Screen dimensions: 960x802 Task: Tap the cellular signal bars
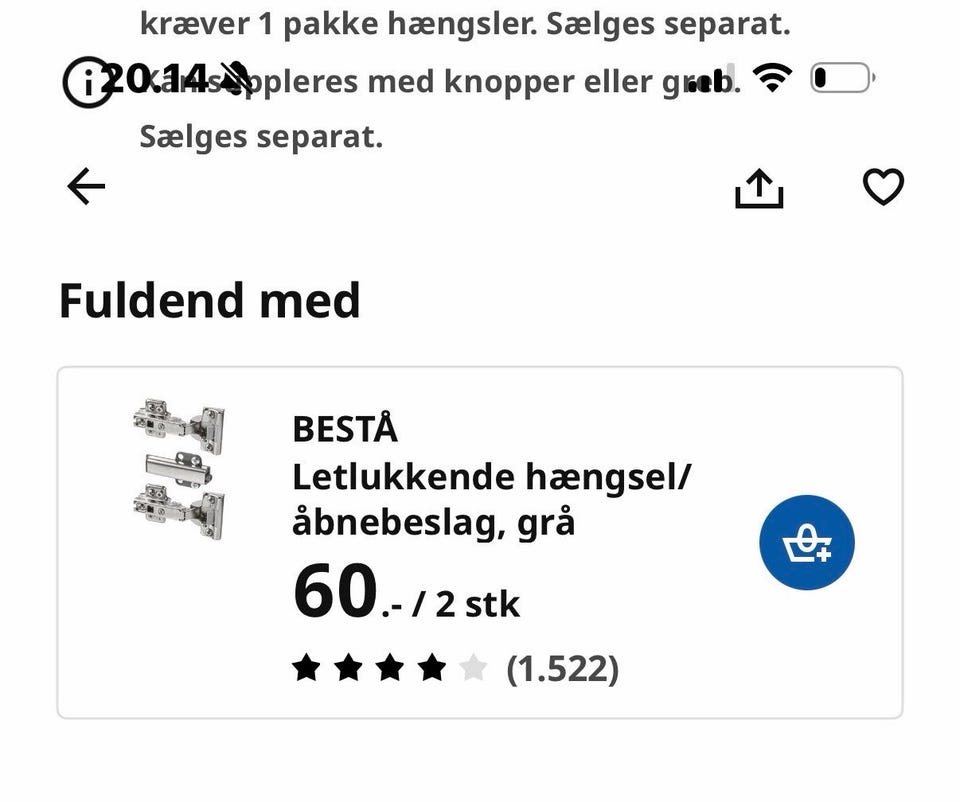coord(712,78)
